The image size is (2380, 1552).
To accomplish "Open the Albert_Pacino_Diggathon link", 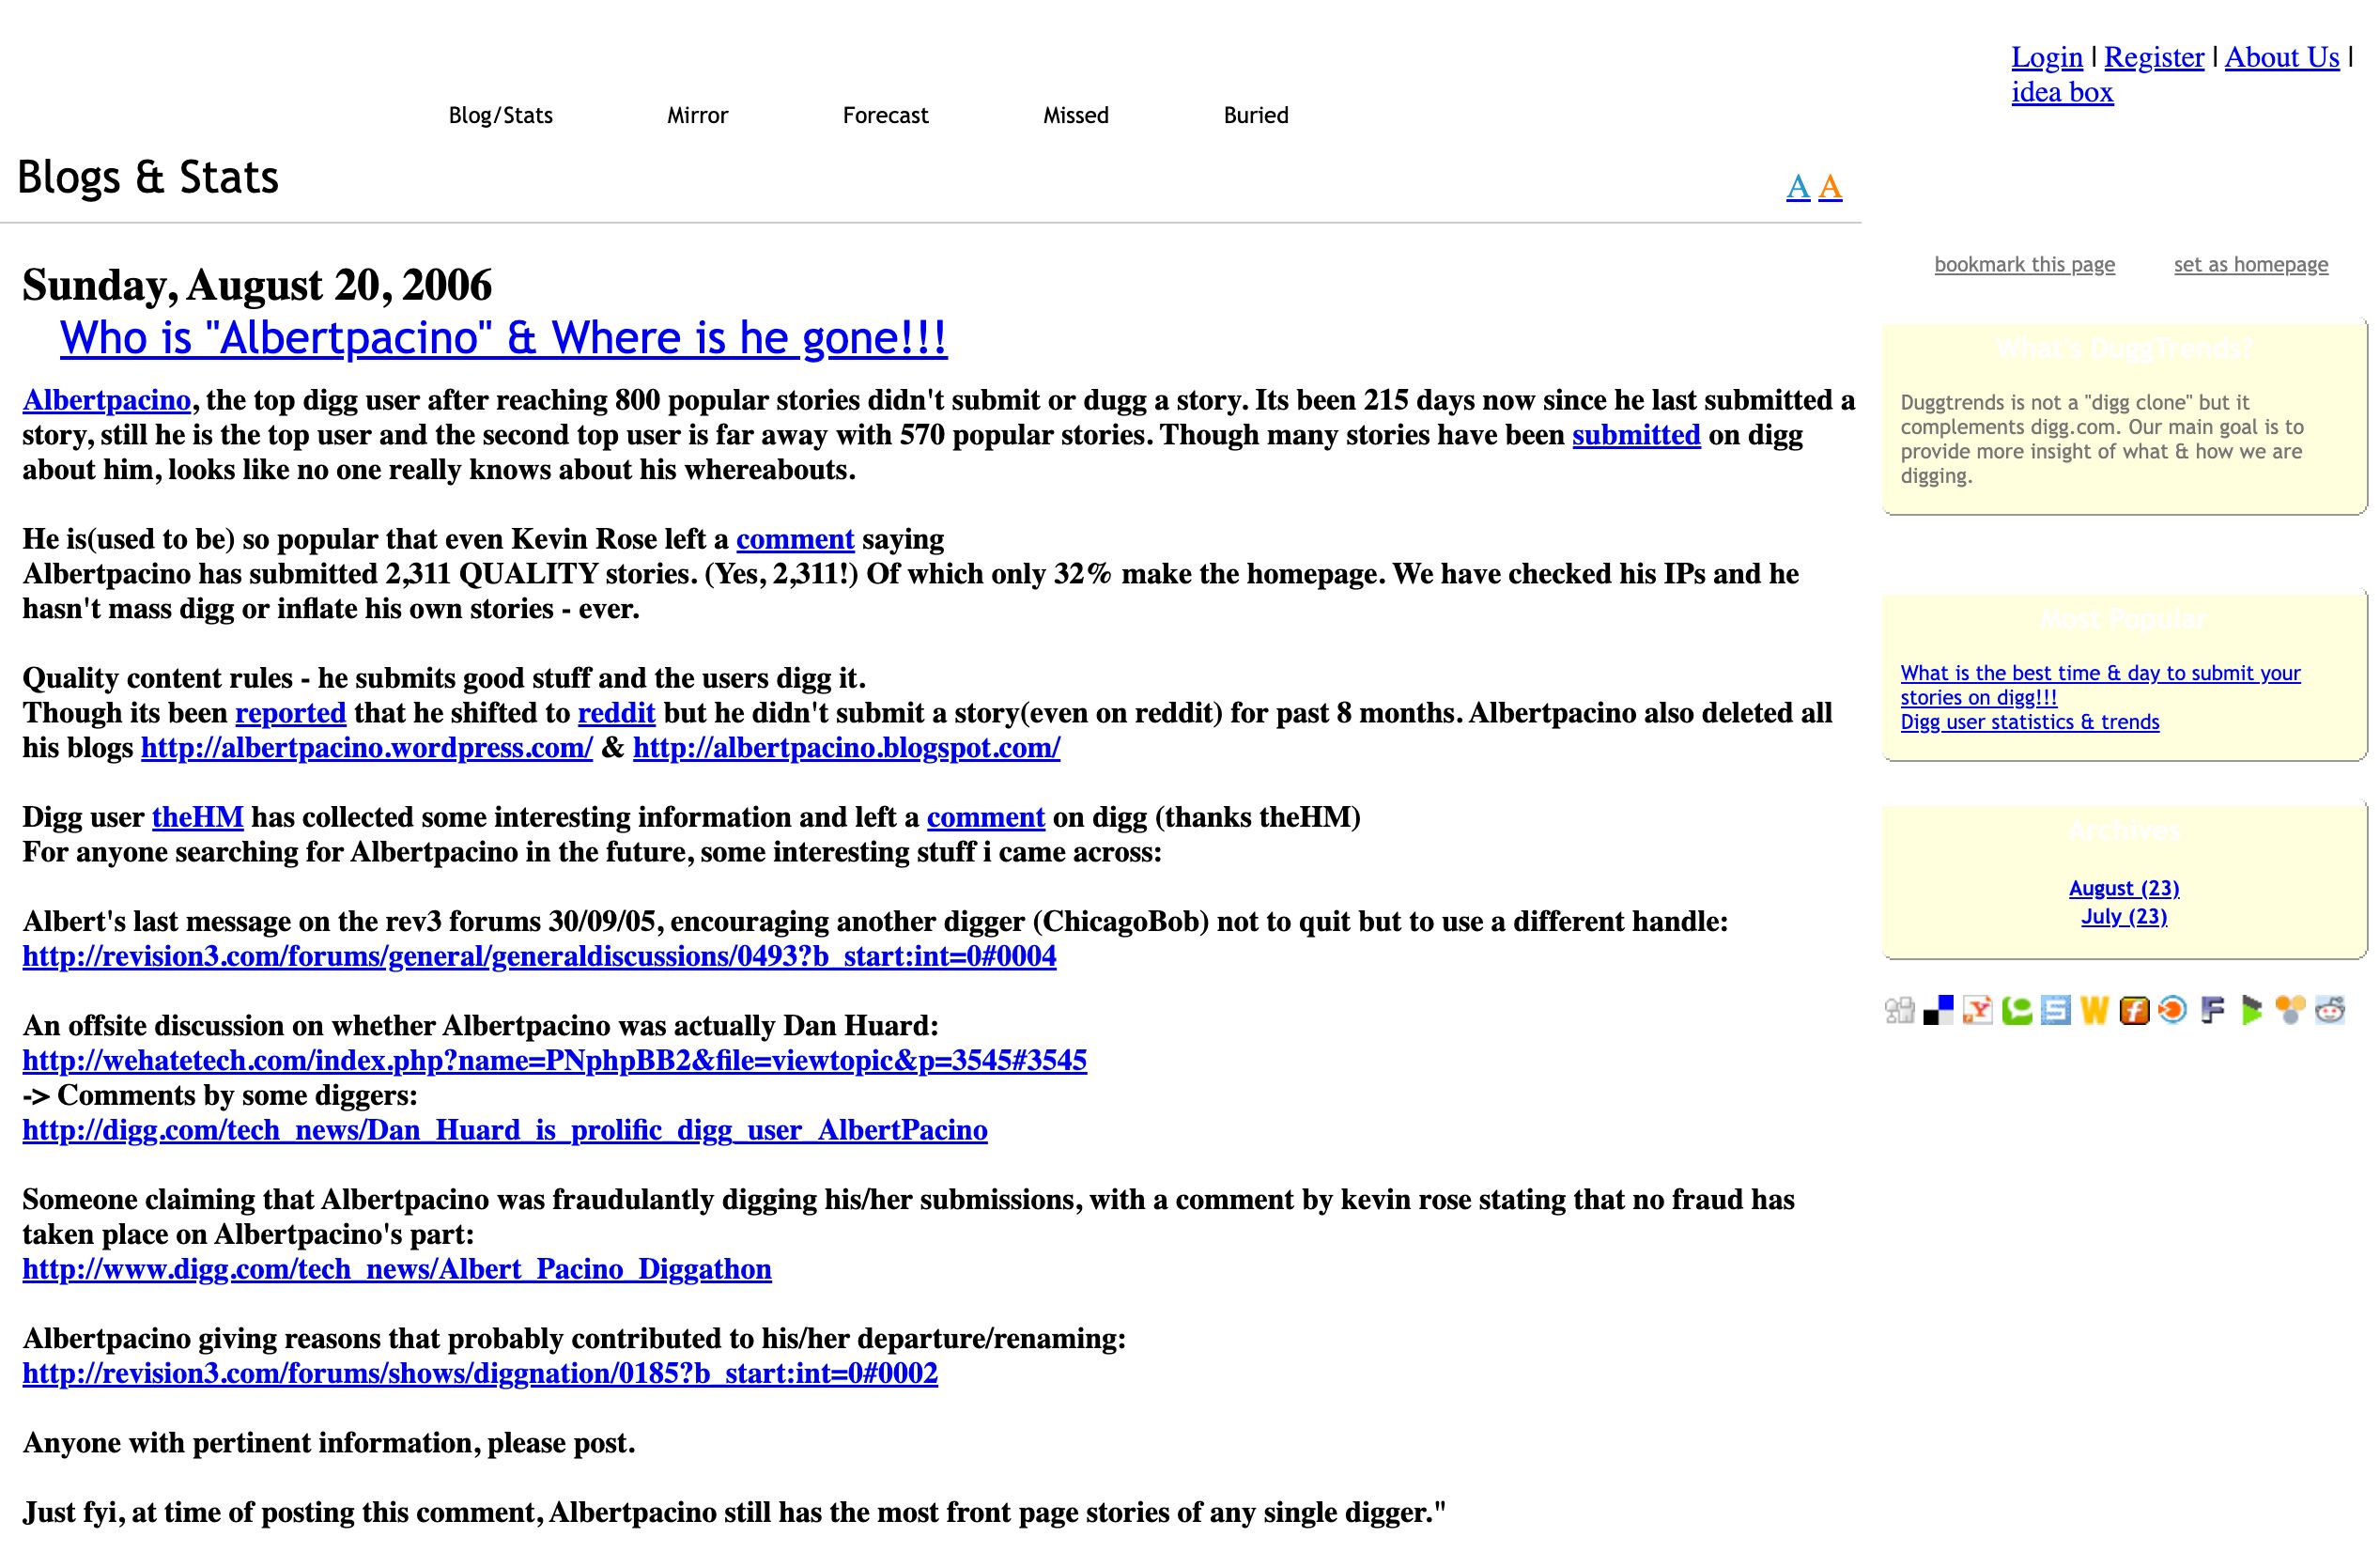I will (397, 1269).
